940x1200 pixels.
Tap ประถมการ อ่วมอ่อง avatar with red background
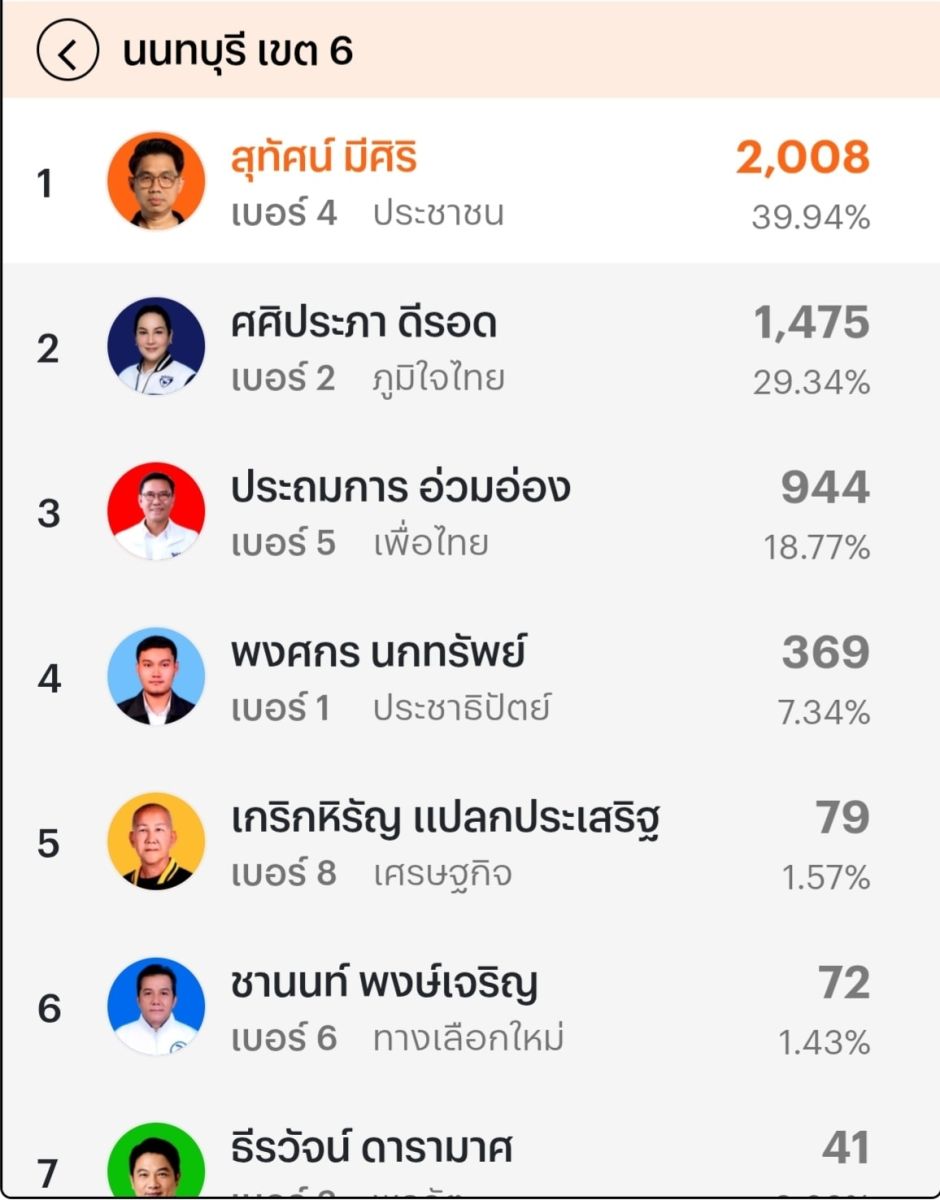[x=156, y=511]
